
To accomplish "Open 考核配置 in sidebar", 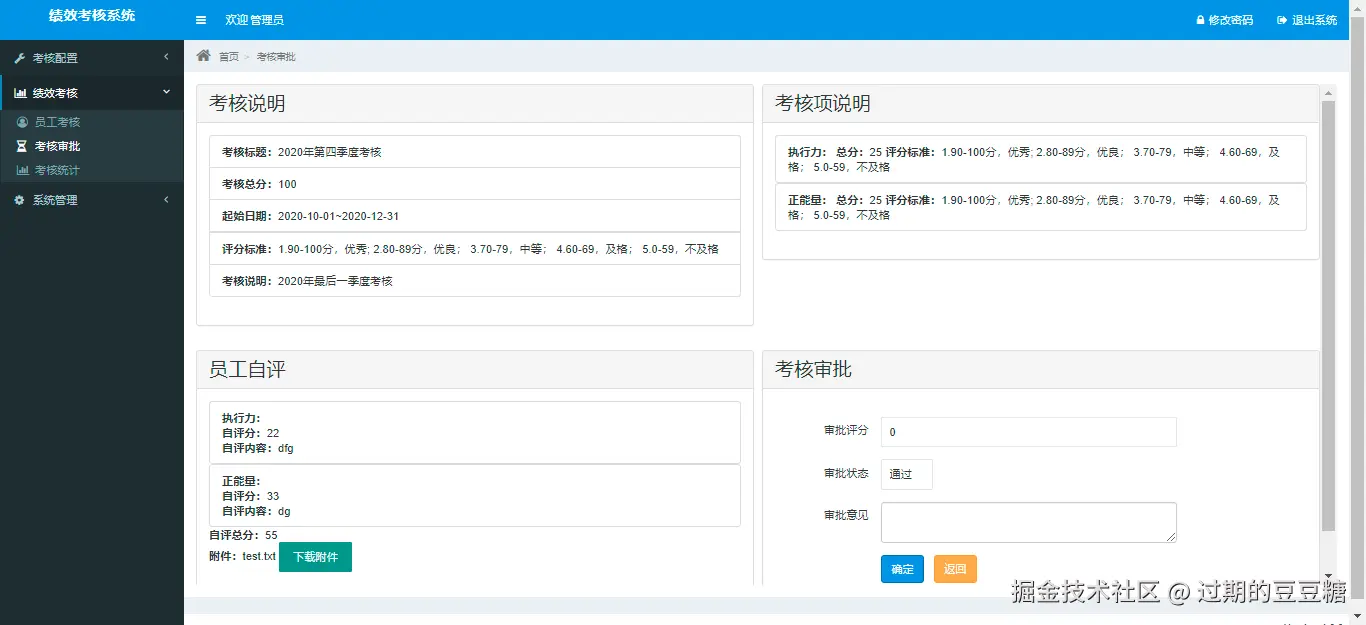I will tap(92, 58).
